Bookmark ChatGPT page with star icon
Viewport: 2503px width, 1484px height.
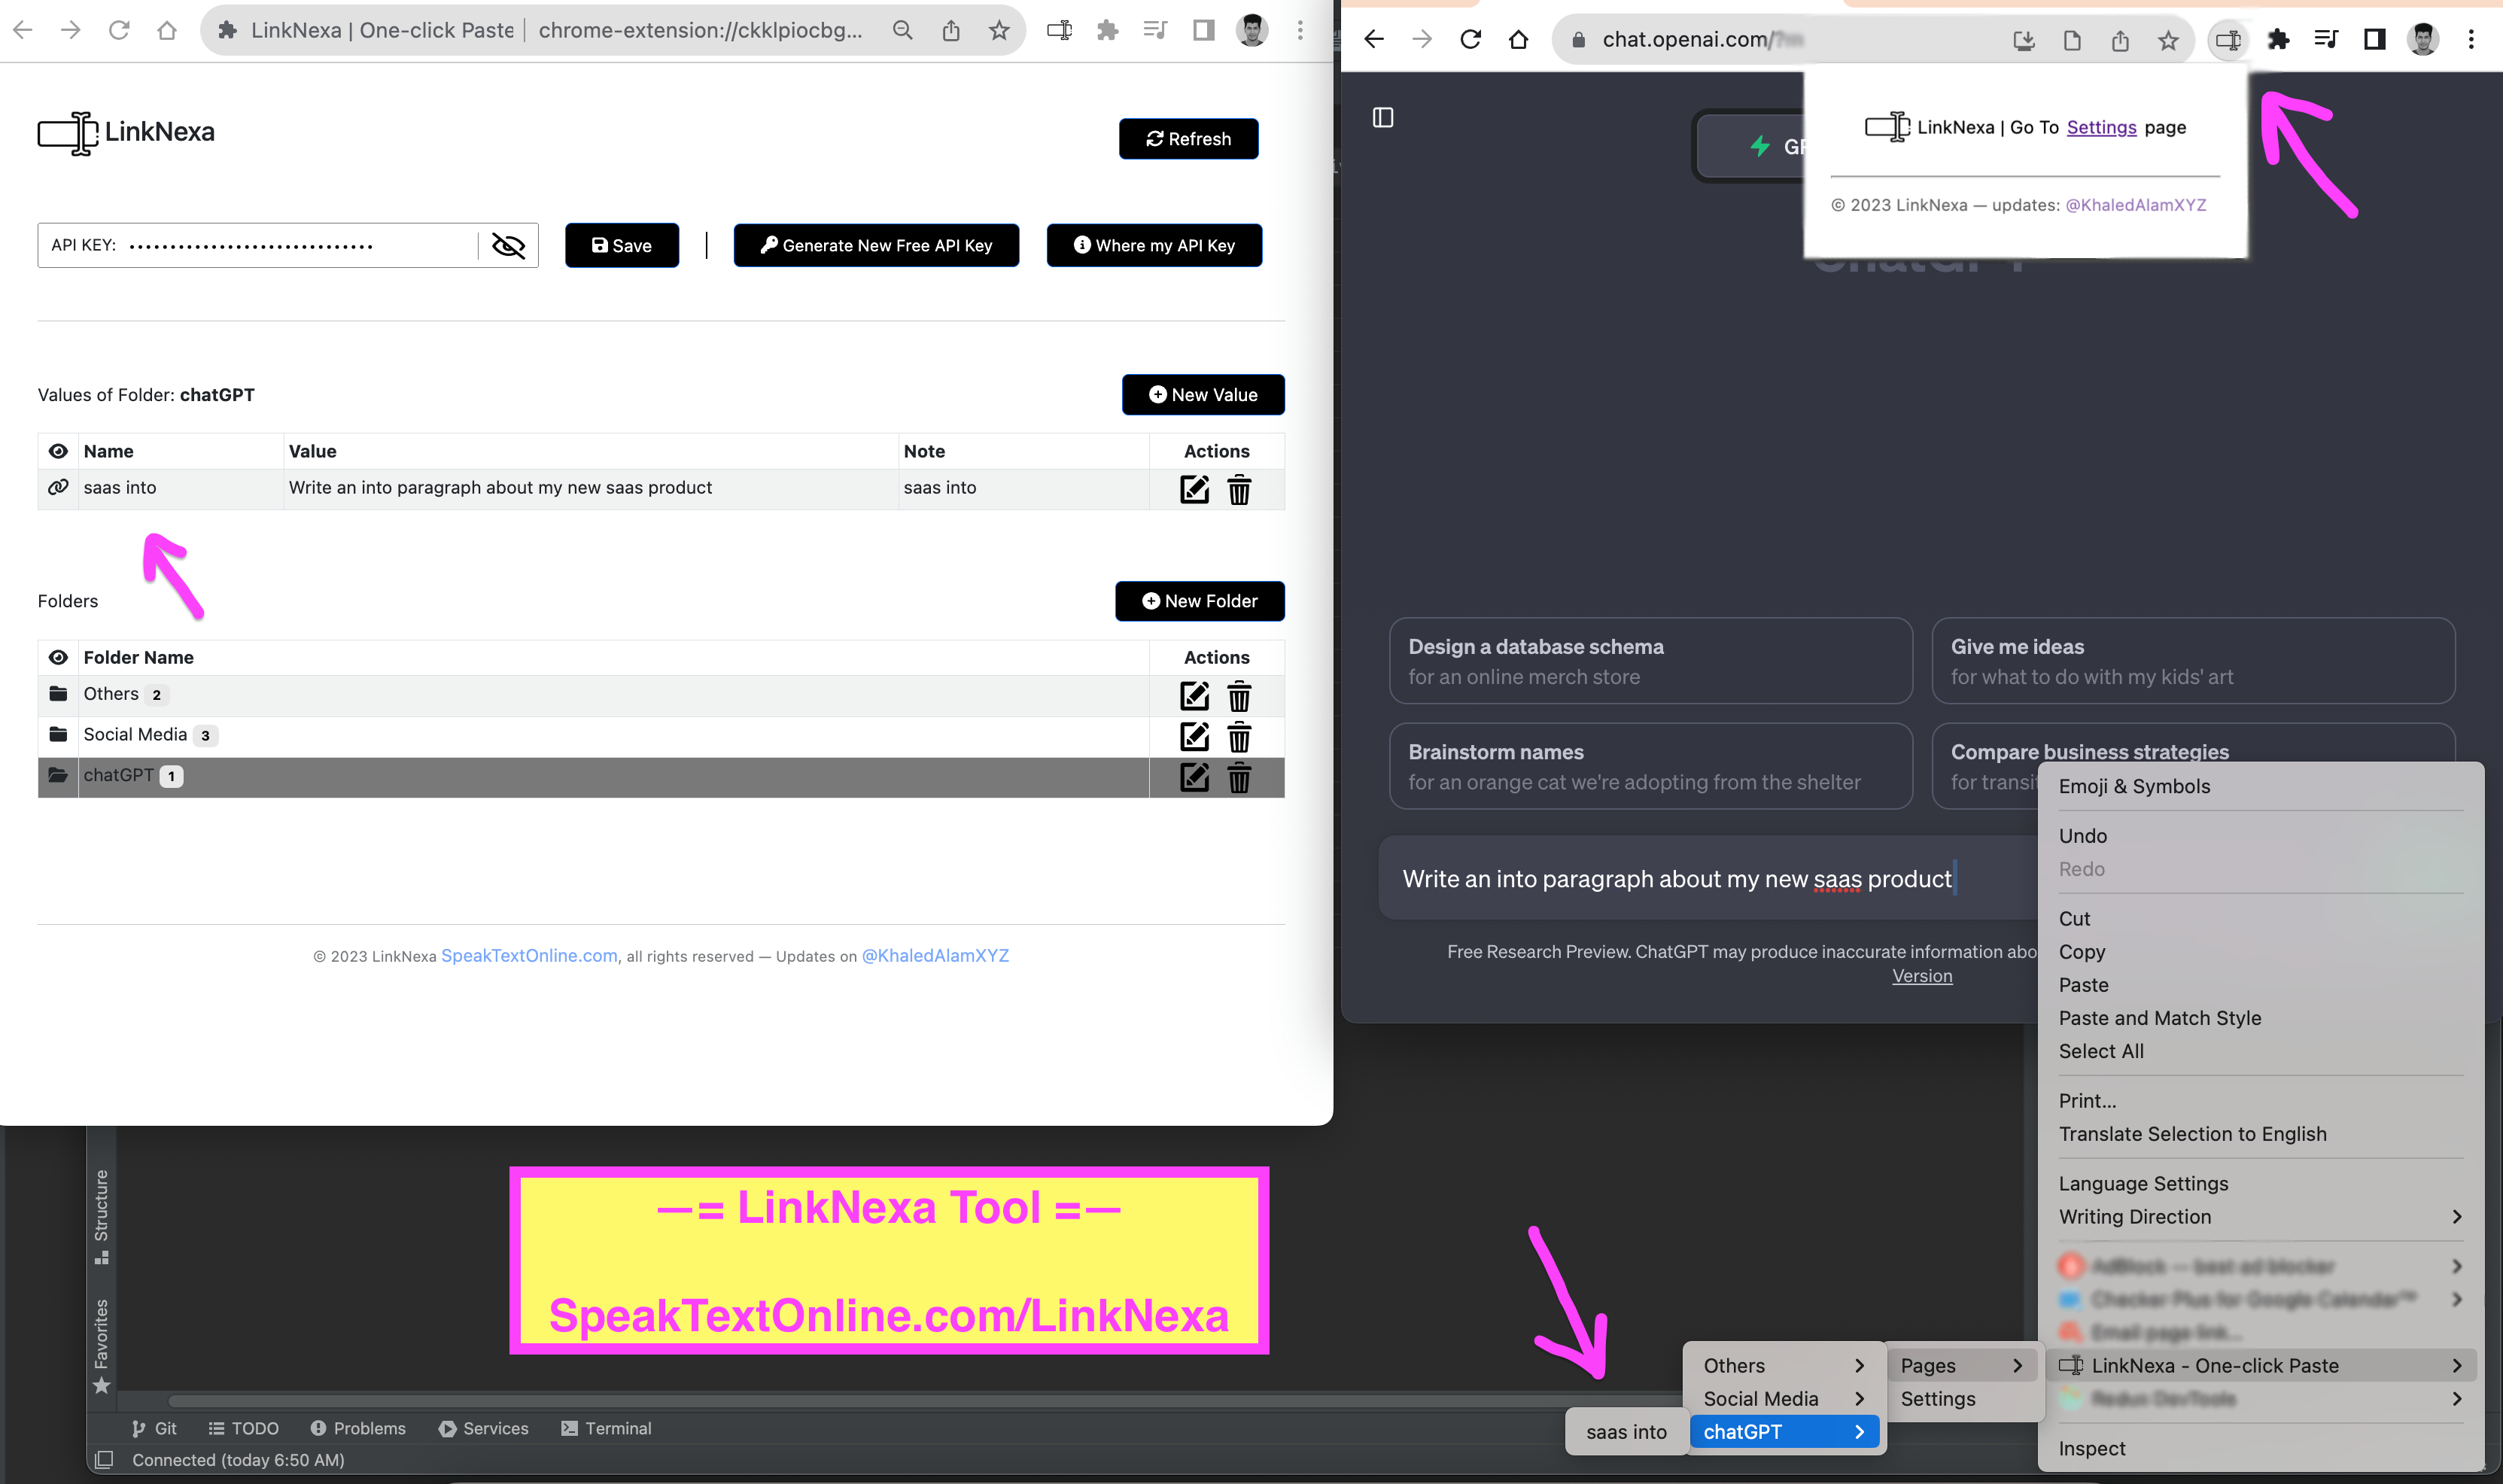pos(2167,40)
